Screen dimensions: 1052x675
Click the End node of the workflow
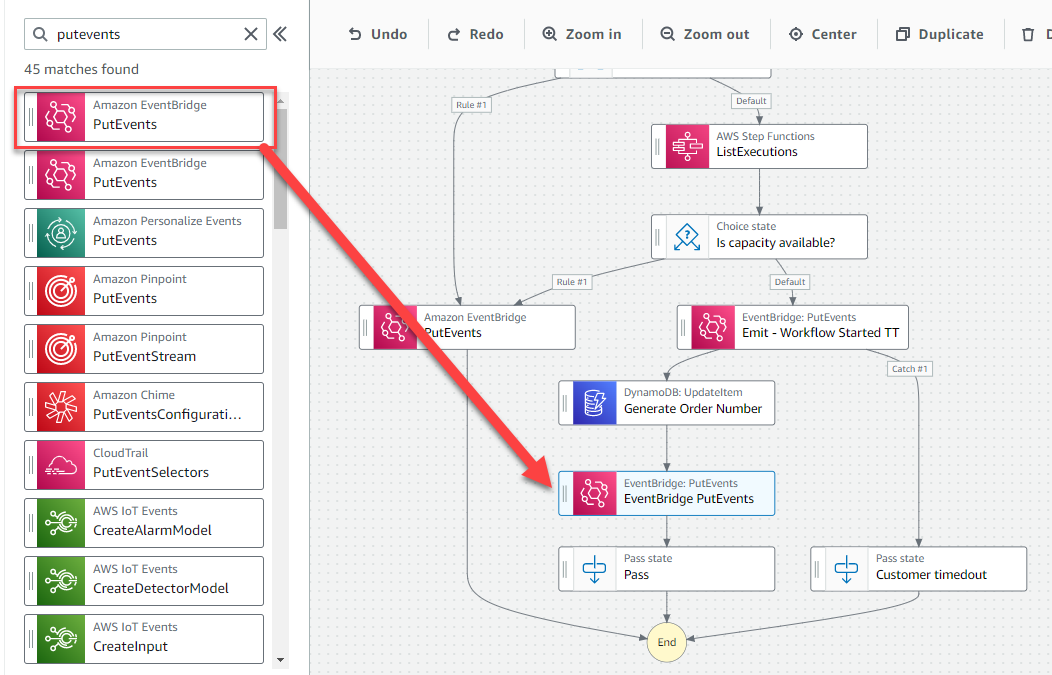point(667,642)
